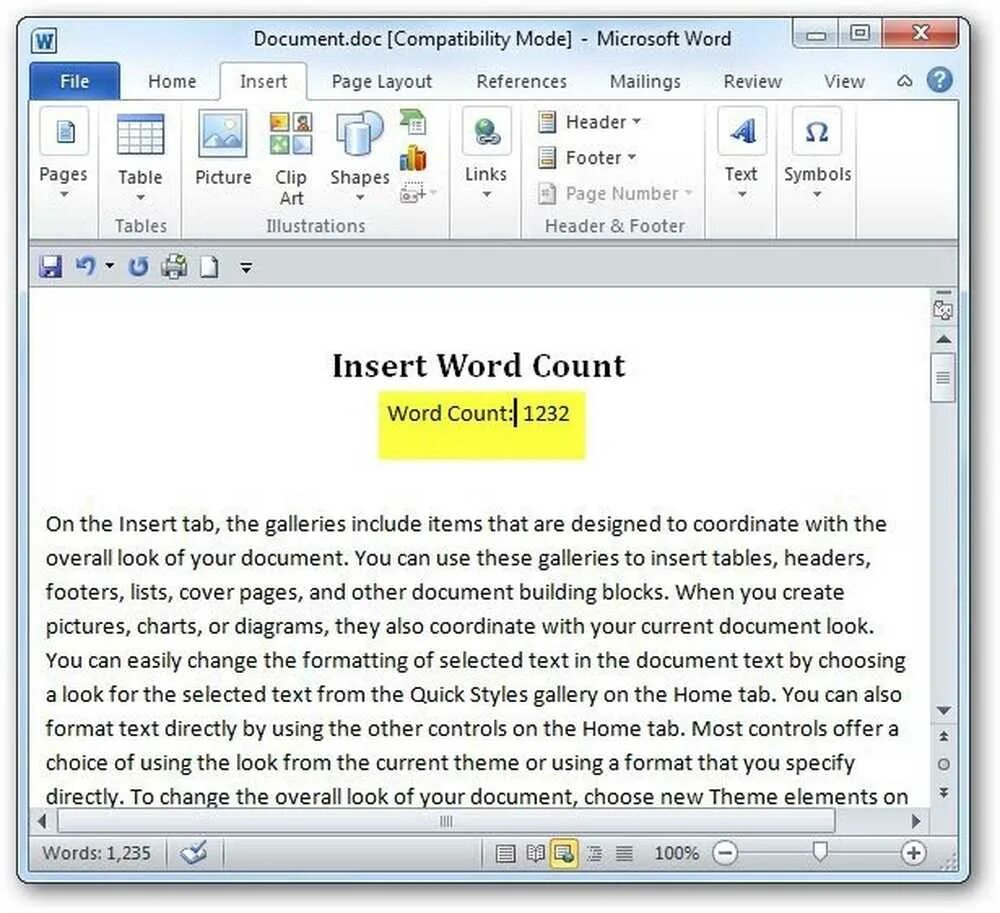Expand the Links dropdown arrow
1000x913 pixels.
487,194
